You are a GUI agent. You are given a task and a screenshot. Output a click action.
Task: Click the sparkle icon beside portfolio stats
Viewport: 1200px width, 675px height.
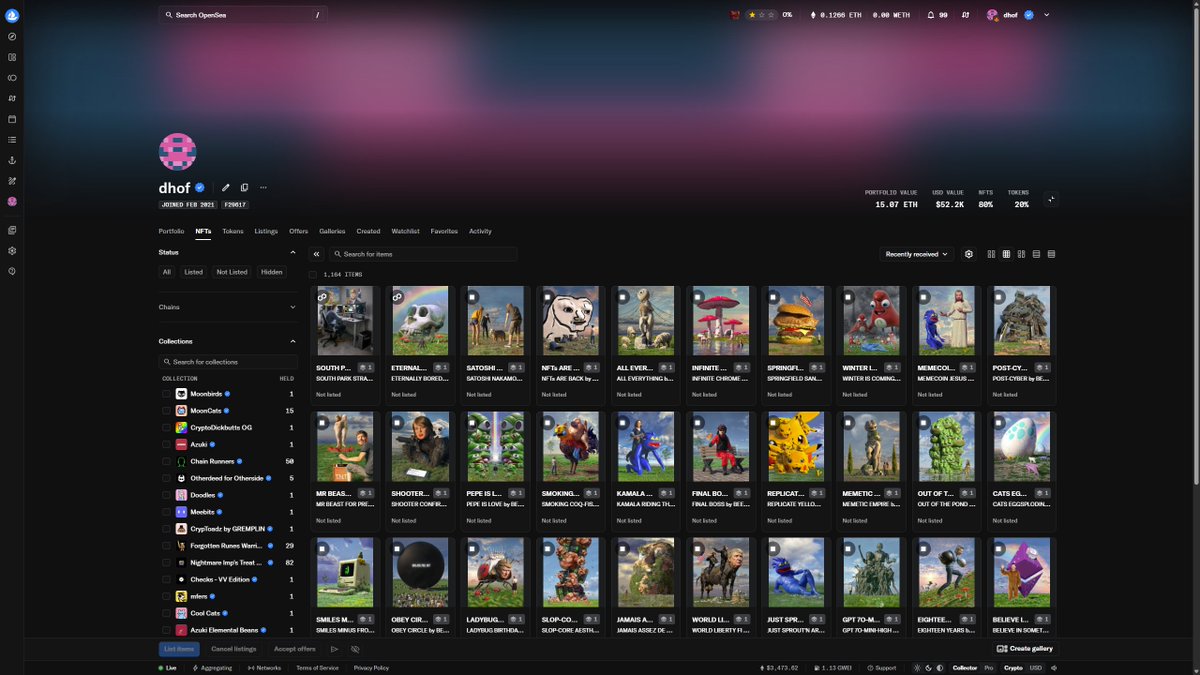pyautogui.click(x=1051, y=199)
